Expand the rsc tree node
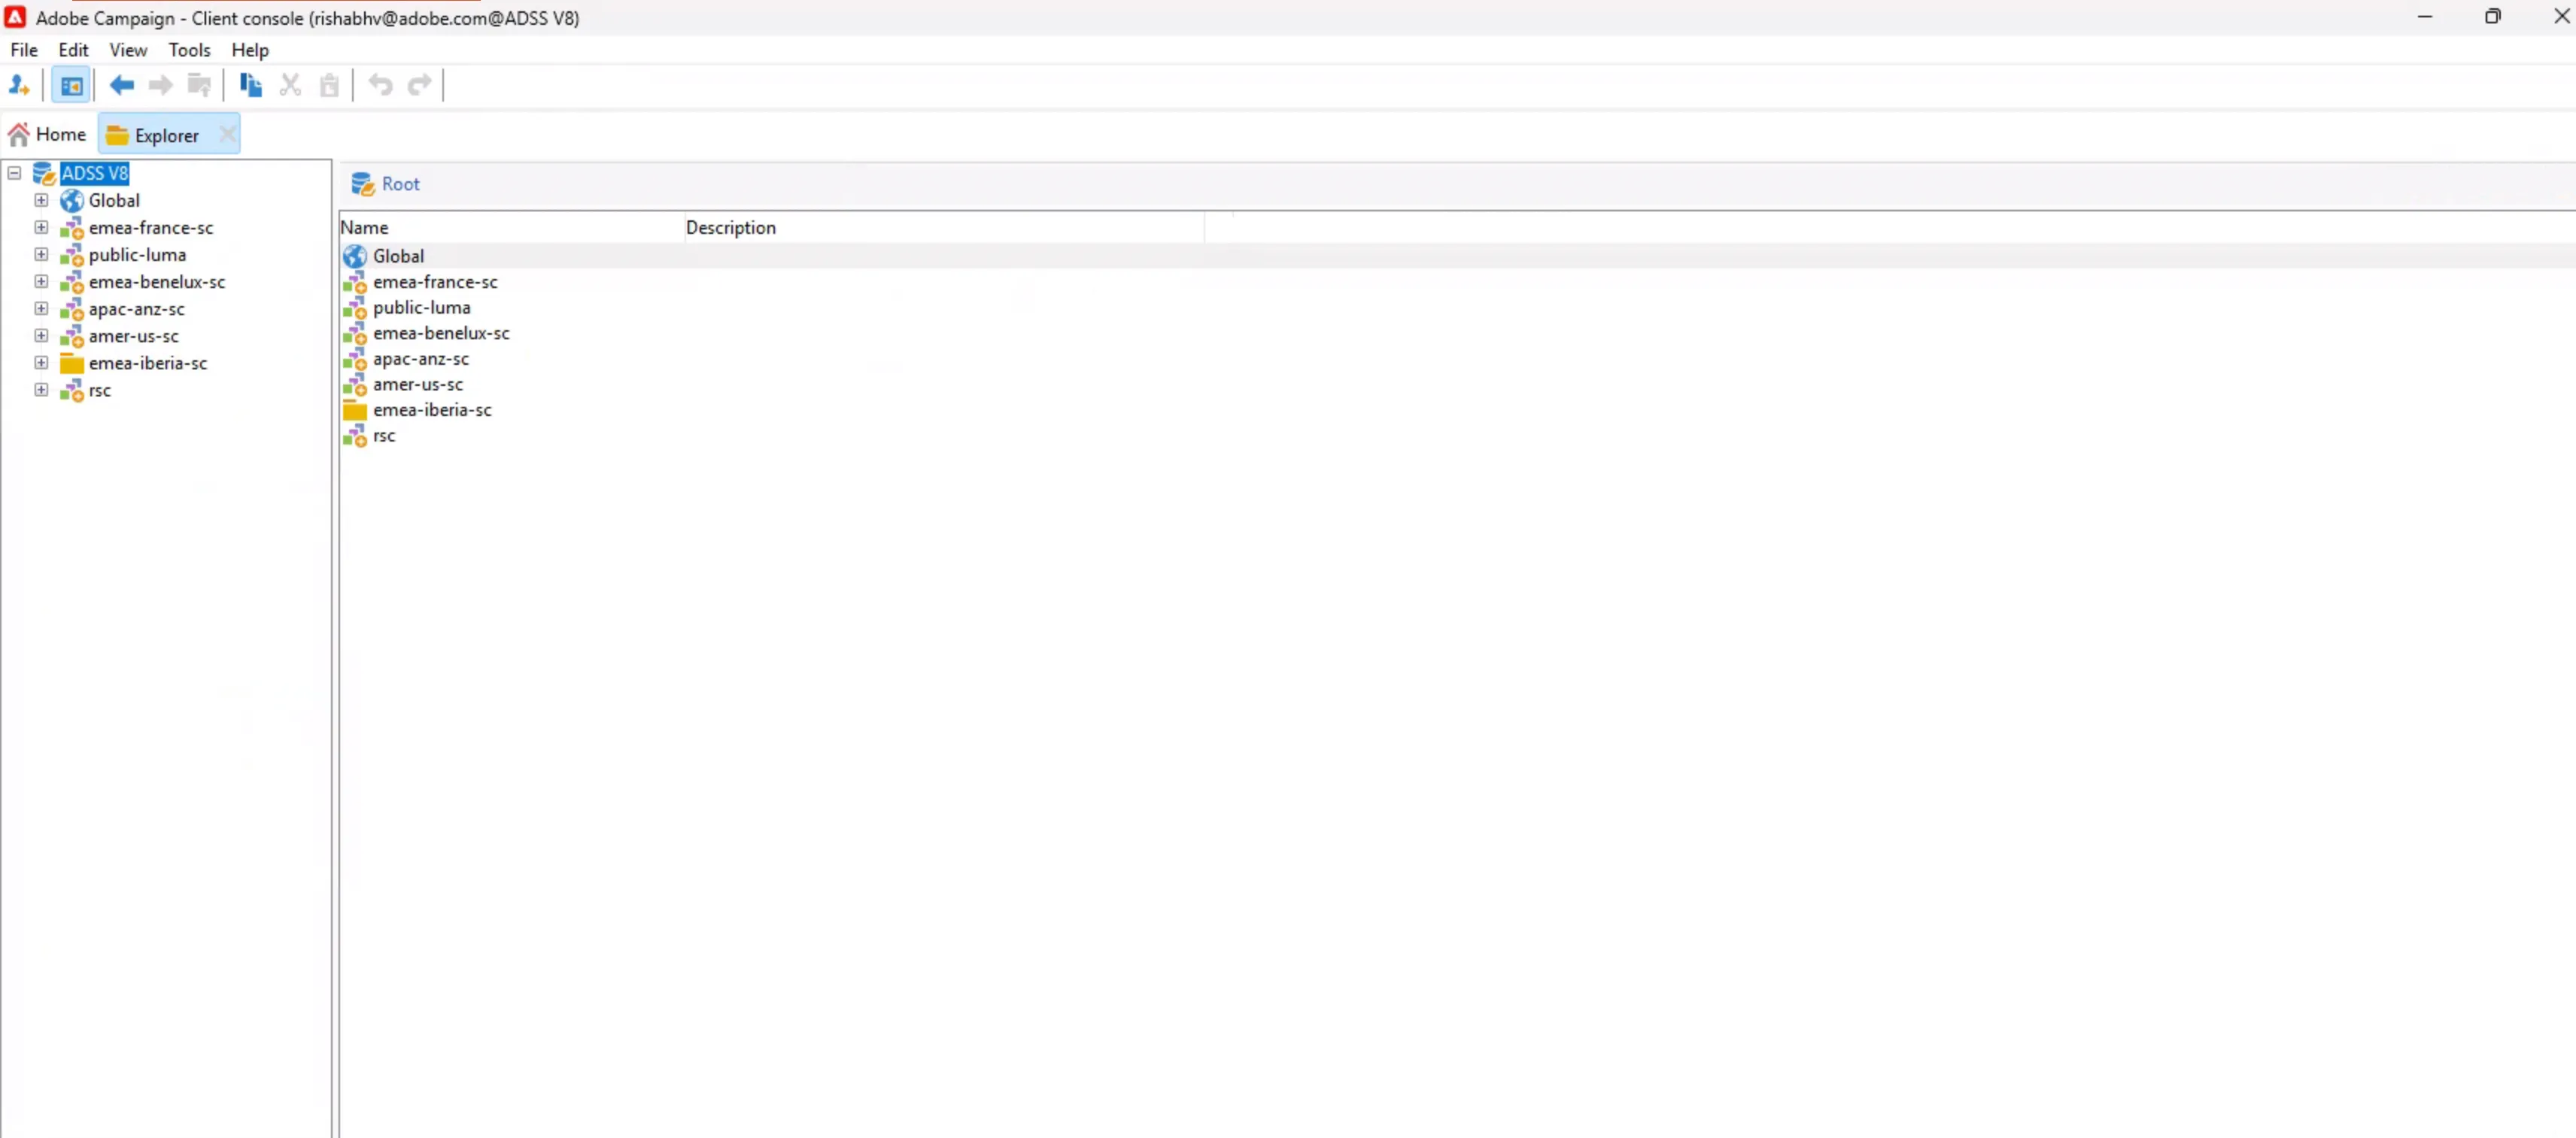The height and width of the screenshot is (1138, 2576). (41, 389)
